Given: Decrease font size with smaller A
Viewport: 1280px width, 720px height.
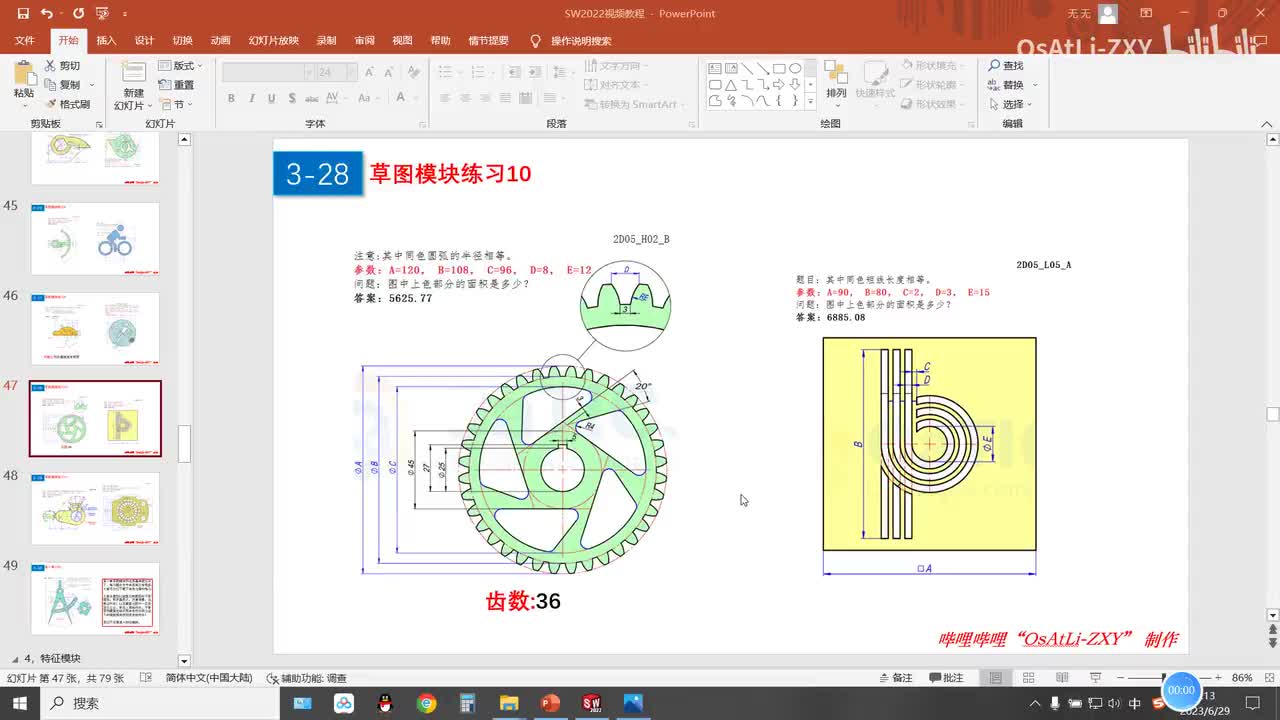Looking at the screenshot, I should pos(388,72).
